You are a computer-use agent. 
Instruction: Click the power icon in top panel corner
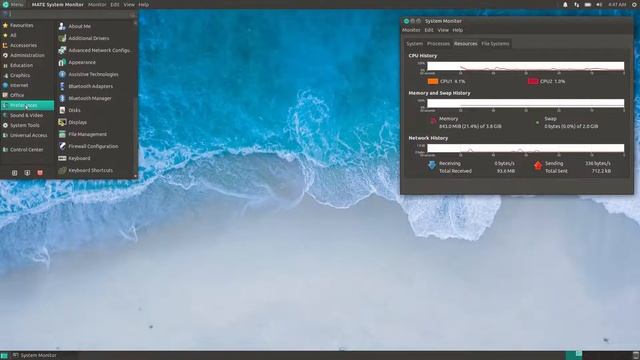[635, 4]
